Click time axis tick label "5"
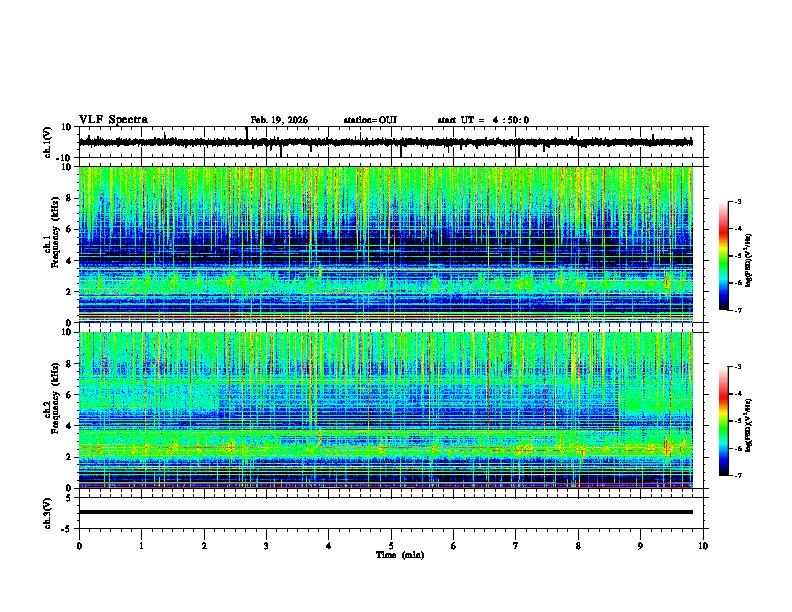792x612 pixels. tap(391, 546)
